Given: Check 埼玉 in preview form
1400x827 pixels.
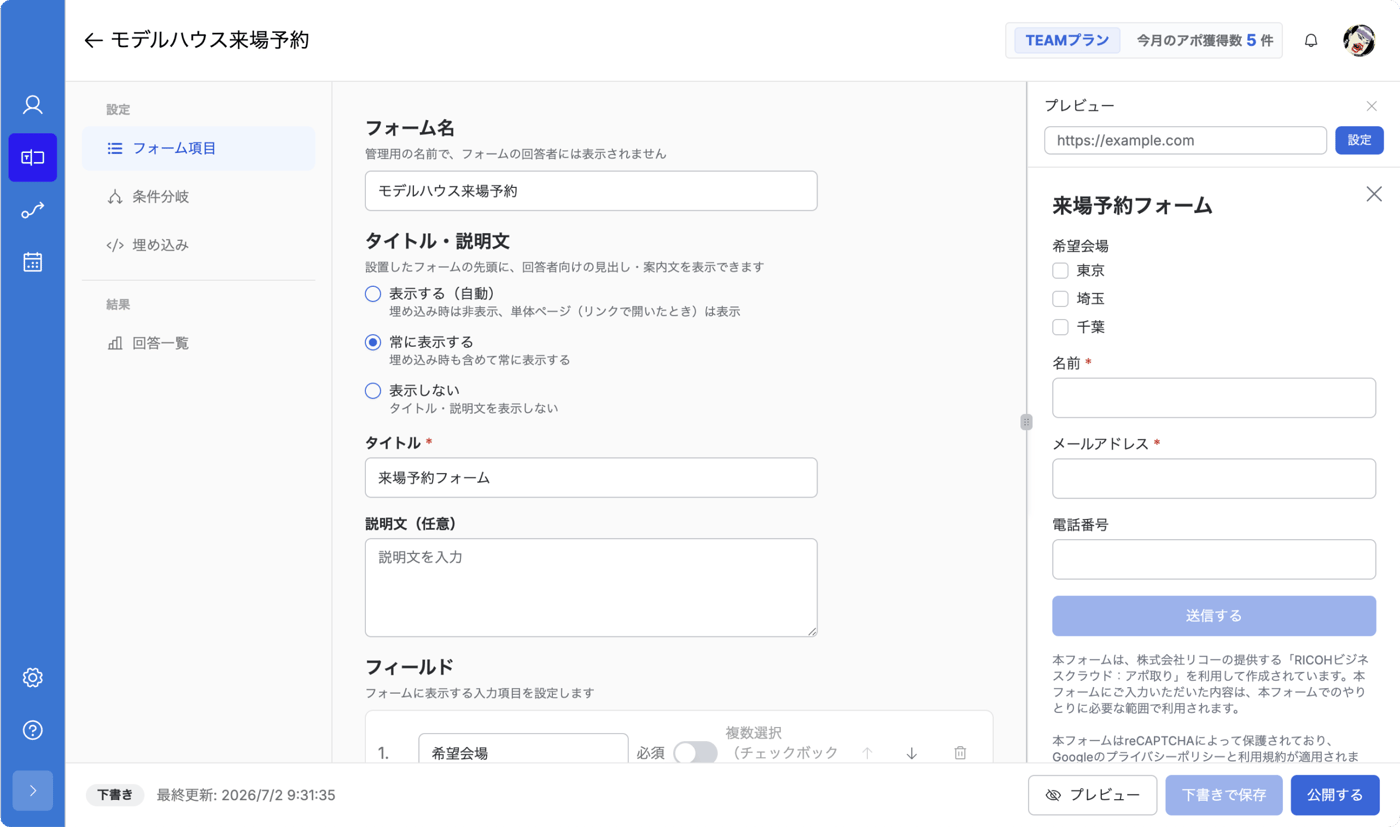Looking at the screenshot, I should click(x=1060, y=298).
